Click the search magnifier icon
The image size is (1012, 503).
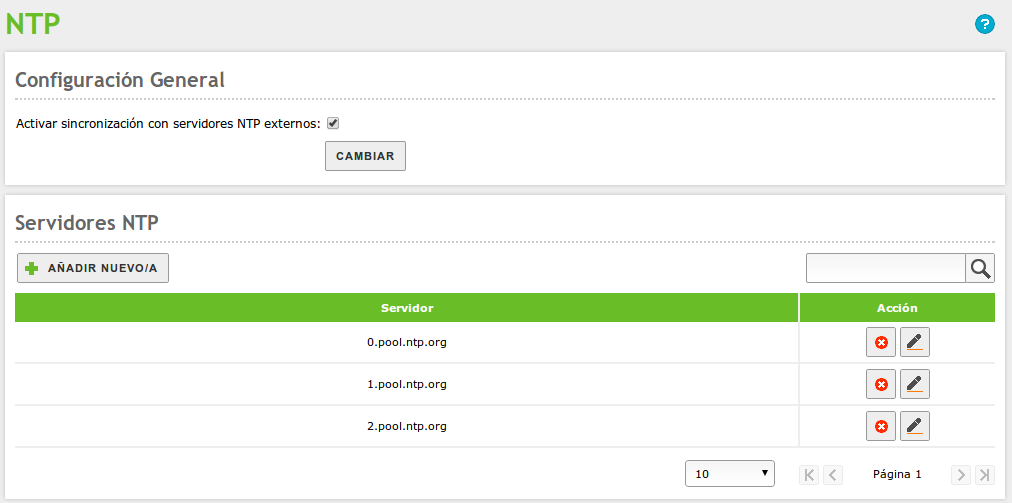tap(980, 268)
